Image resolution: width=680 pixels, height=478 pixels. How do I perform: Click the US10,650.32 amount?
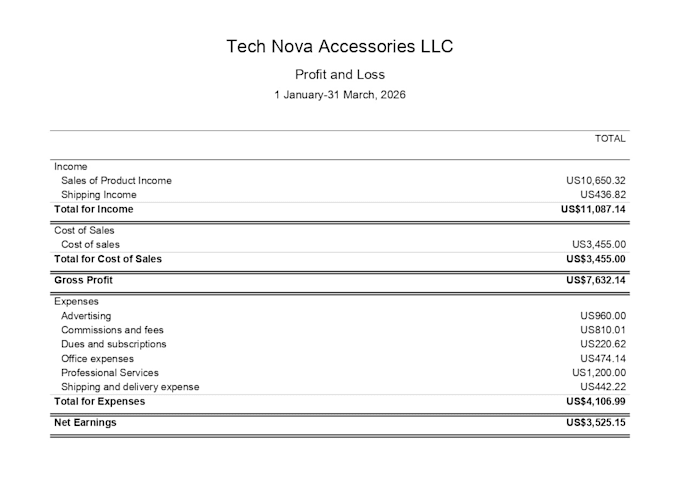pyautogui.click(x=595, y=180)
